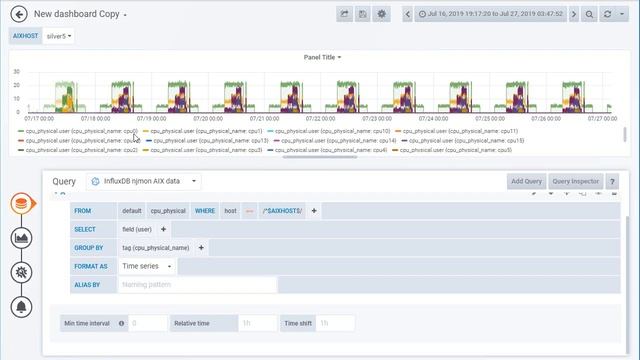Click the legend horizontal scrollbar
Image resolution: width=640 pixels, height=360 pixels.
[x=320, y=157]
